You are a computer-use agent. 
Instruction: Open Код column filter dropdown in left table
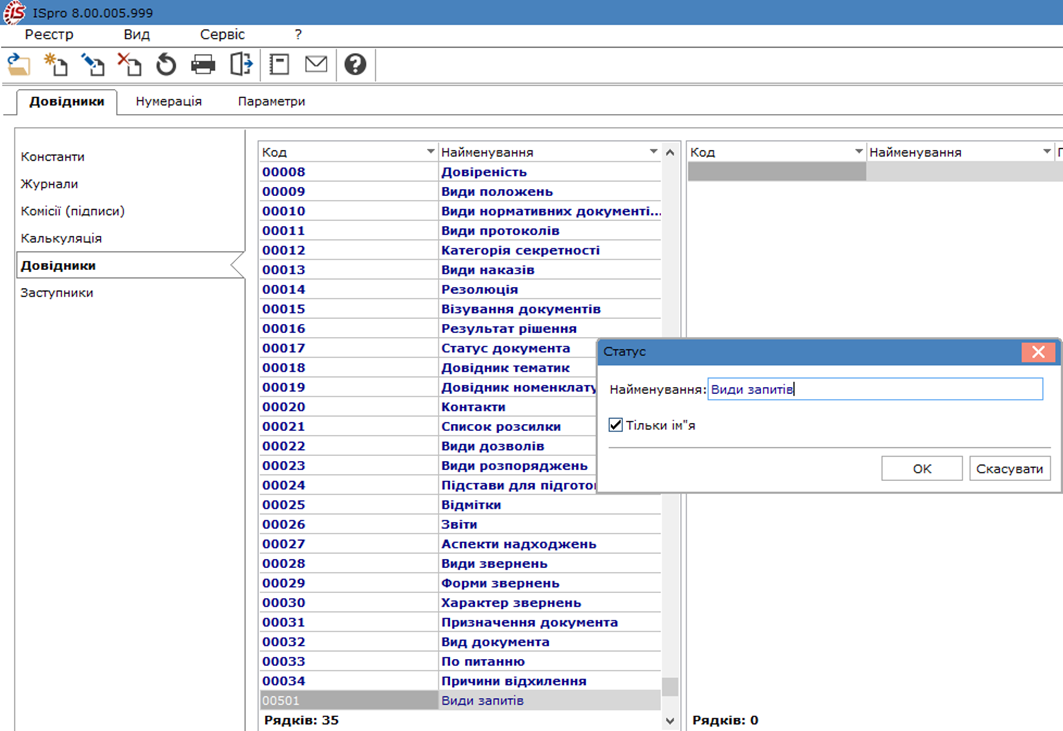pyautogui.click(x=430, y=152)
